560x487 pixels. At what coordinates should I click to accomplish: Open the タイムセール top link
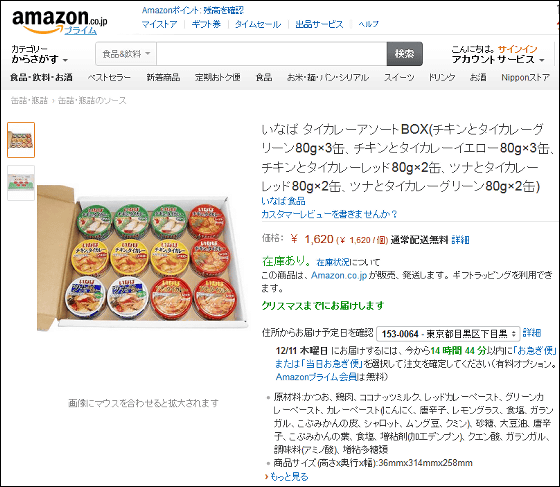click(258, 24)
